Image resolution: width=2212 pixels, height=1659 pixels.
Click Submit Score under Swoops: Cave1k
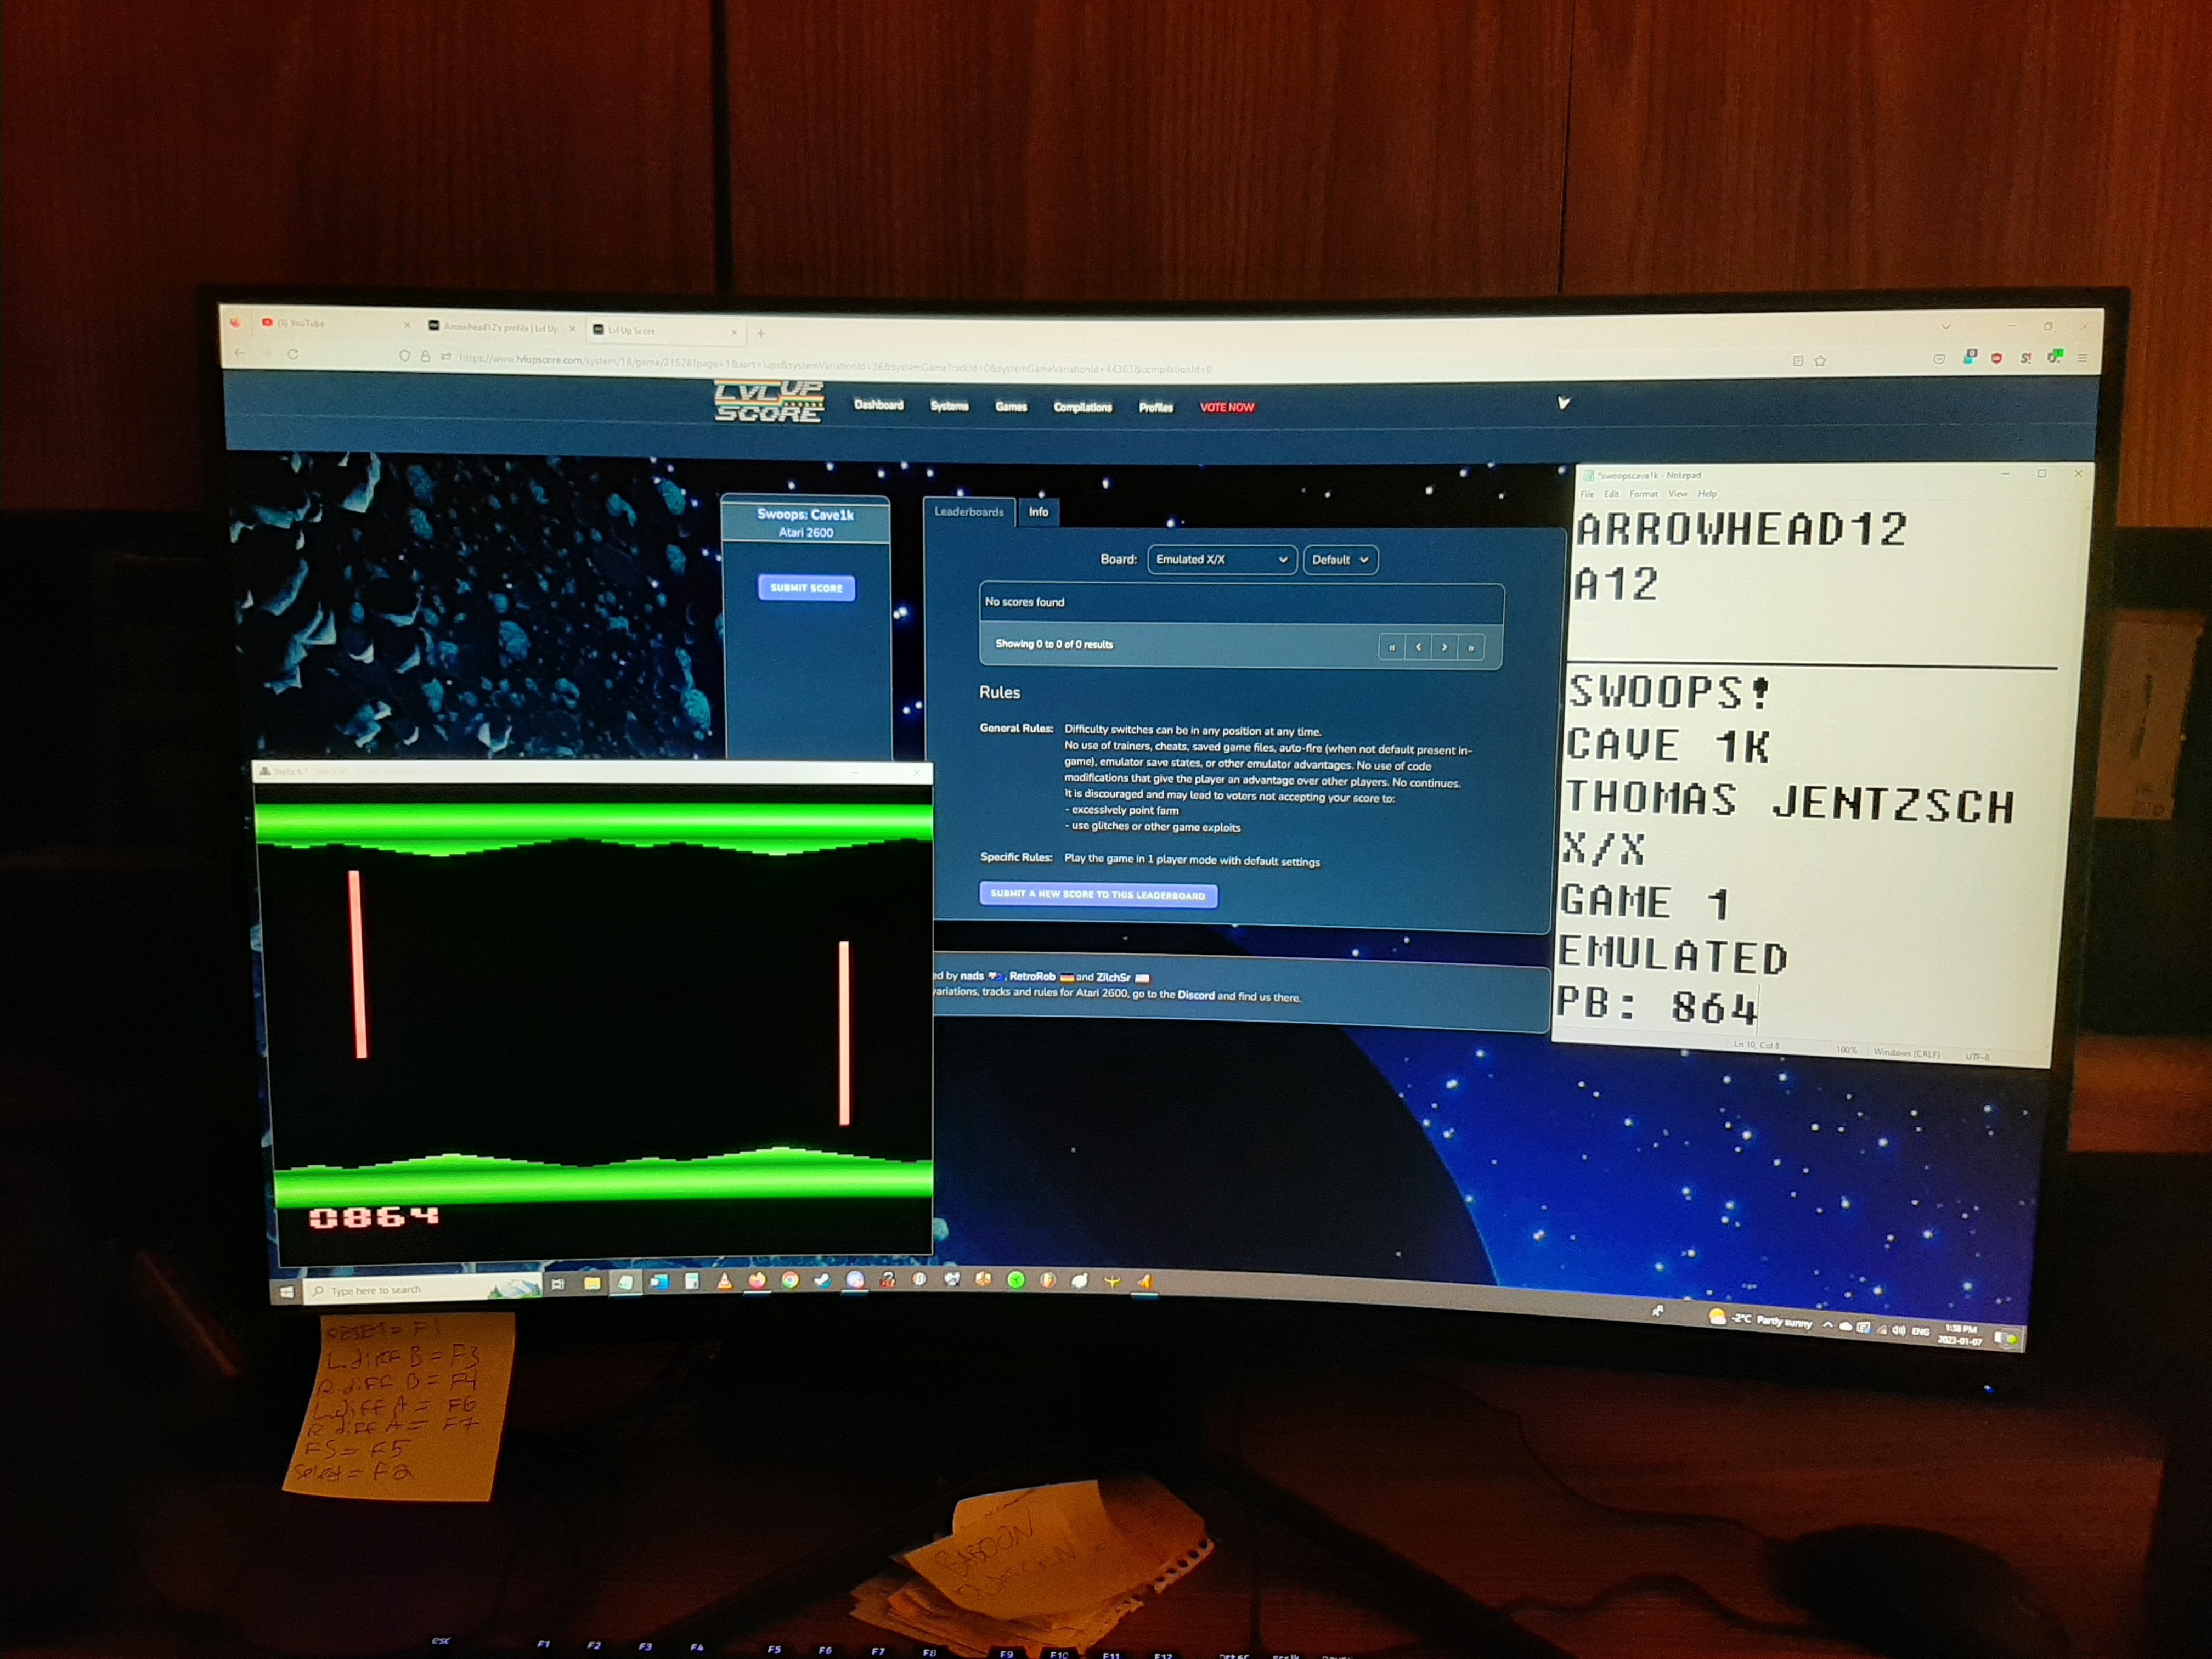(806, 588)
